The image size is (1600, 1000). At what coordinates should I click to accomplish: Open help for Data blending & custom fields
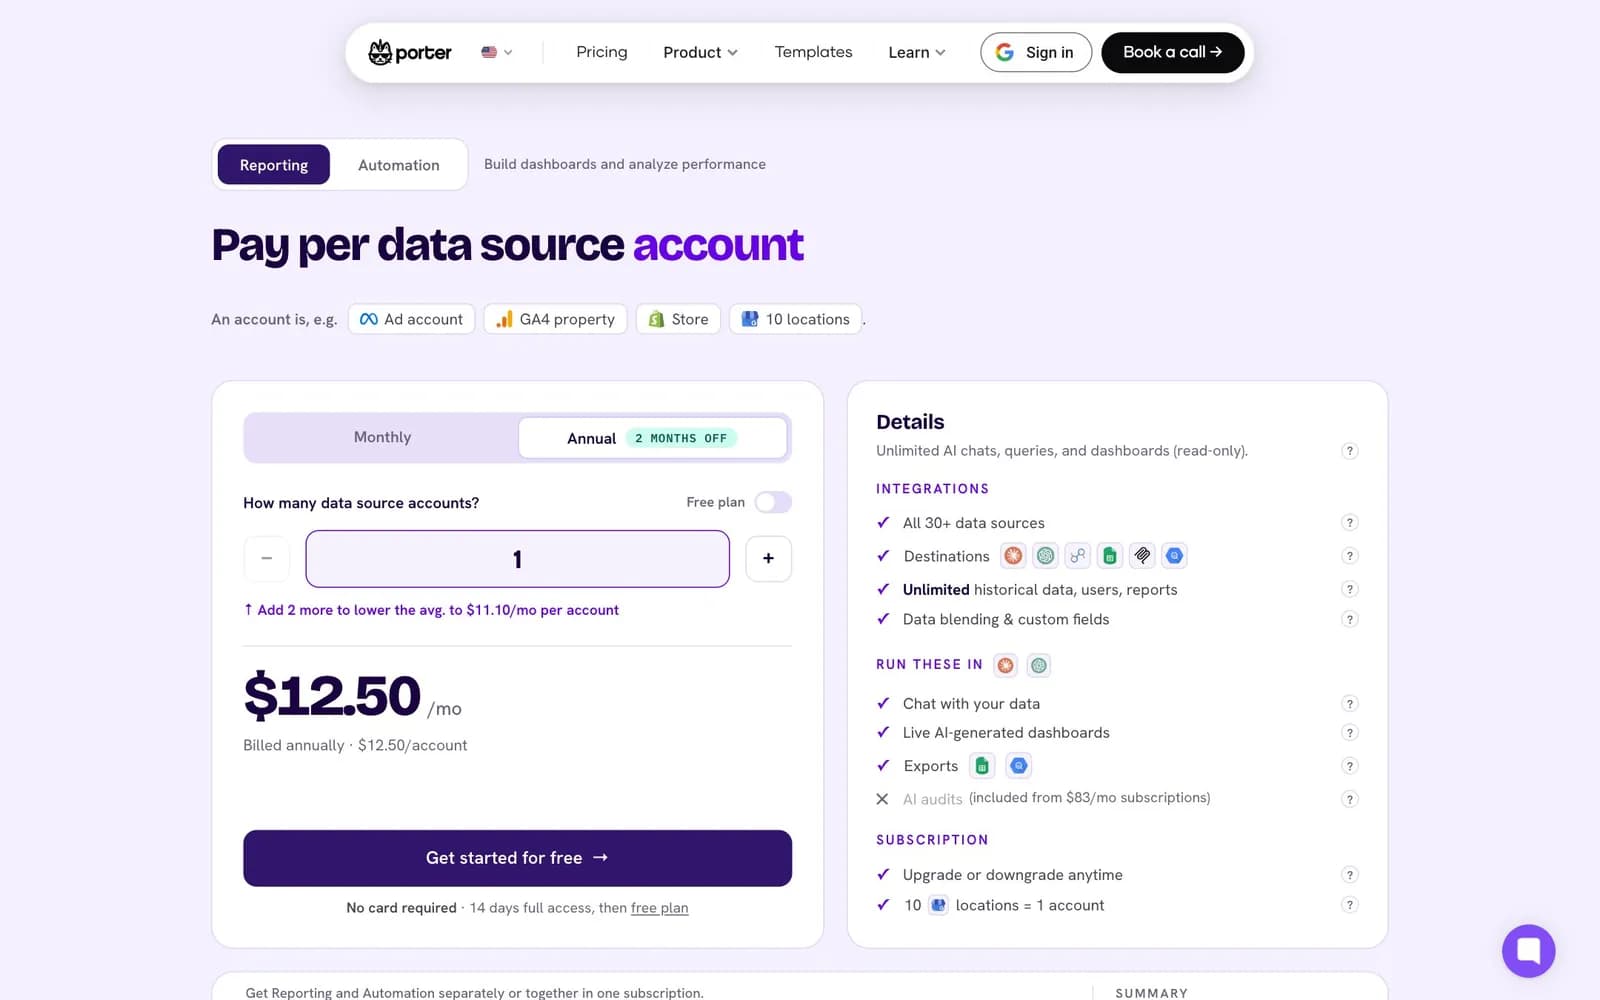[x=1349, y=619]
